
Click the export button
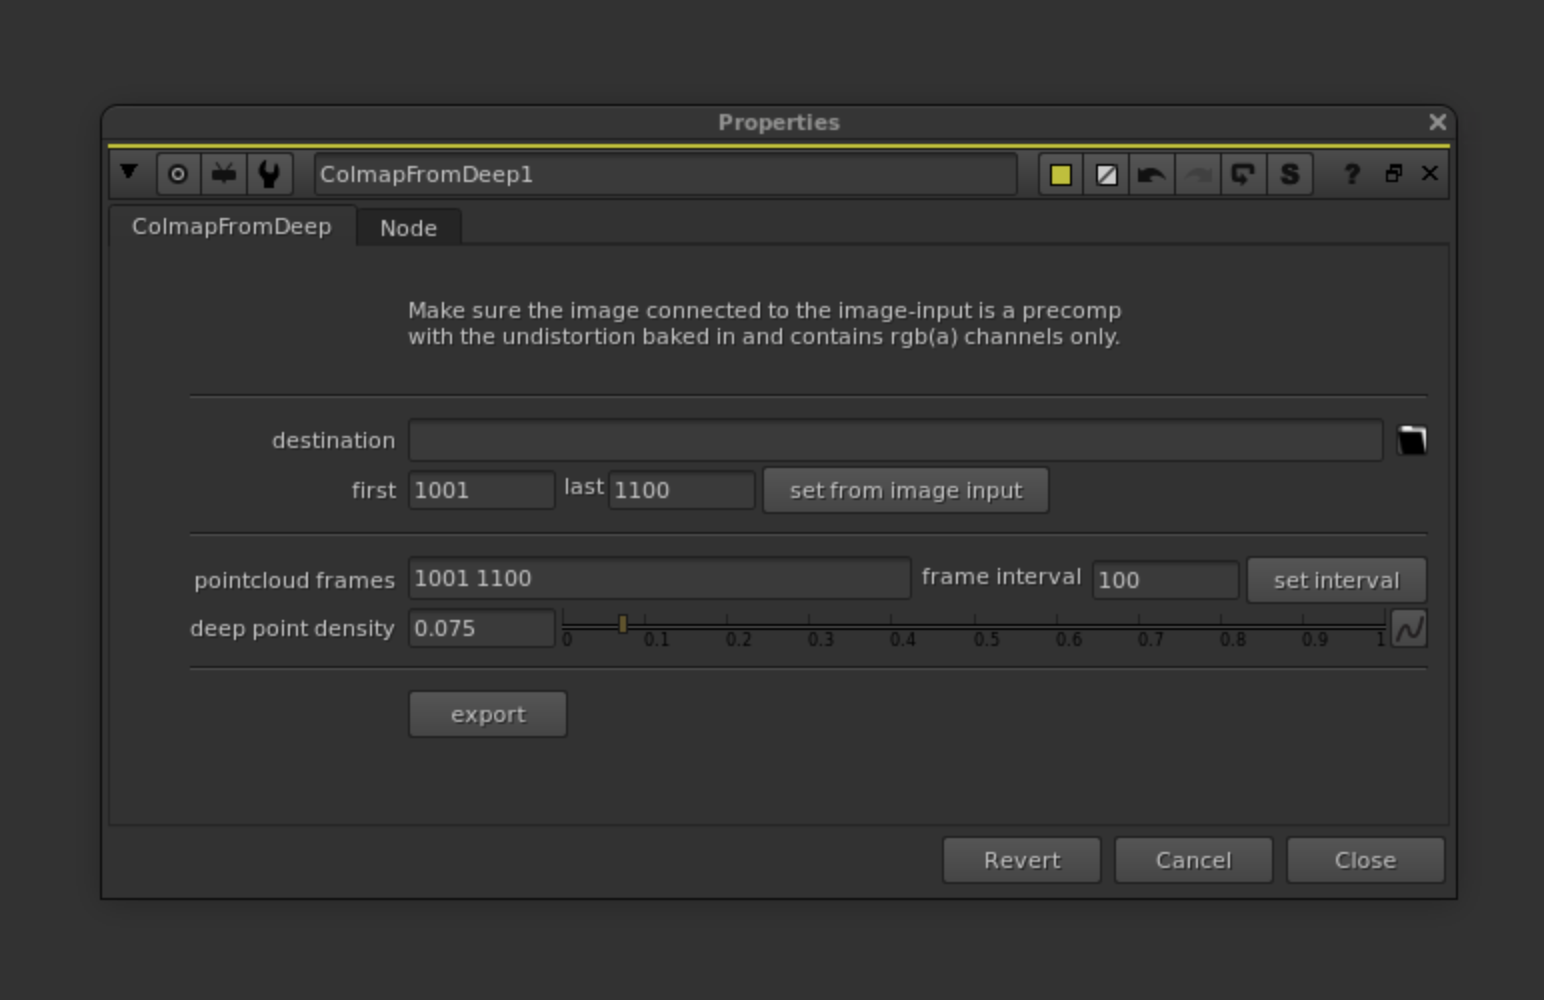487,714
